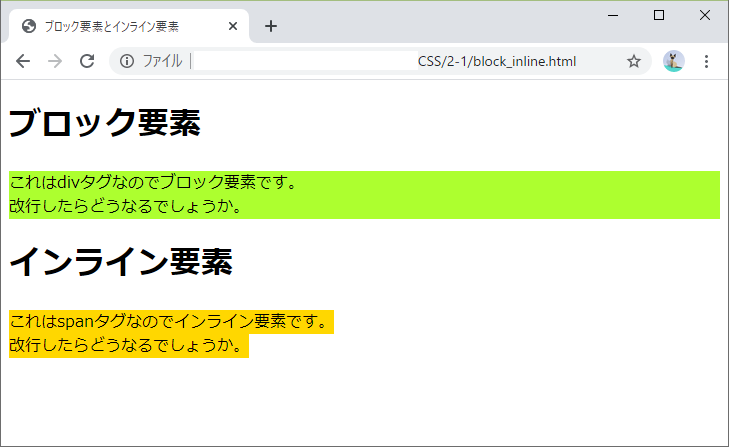Click text これはspanタグなのでインライン要素です。

(169, 321)
